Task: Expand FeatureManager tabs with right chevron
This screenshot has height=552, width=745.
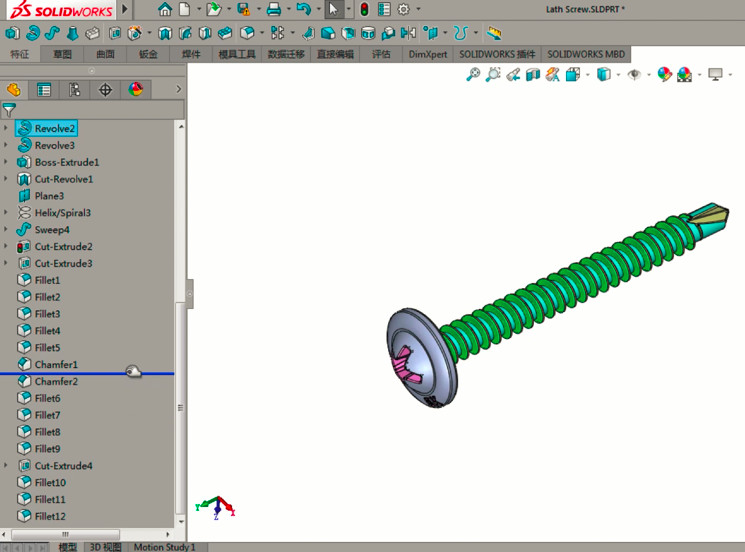Action: [179, 89]
